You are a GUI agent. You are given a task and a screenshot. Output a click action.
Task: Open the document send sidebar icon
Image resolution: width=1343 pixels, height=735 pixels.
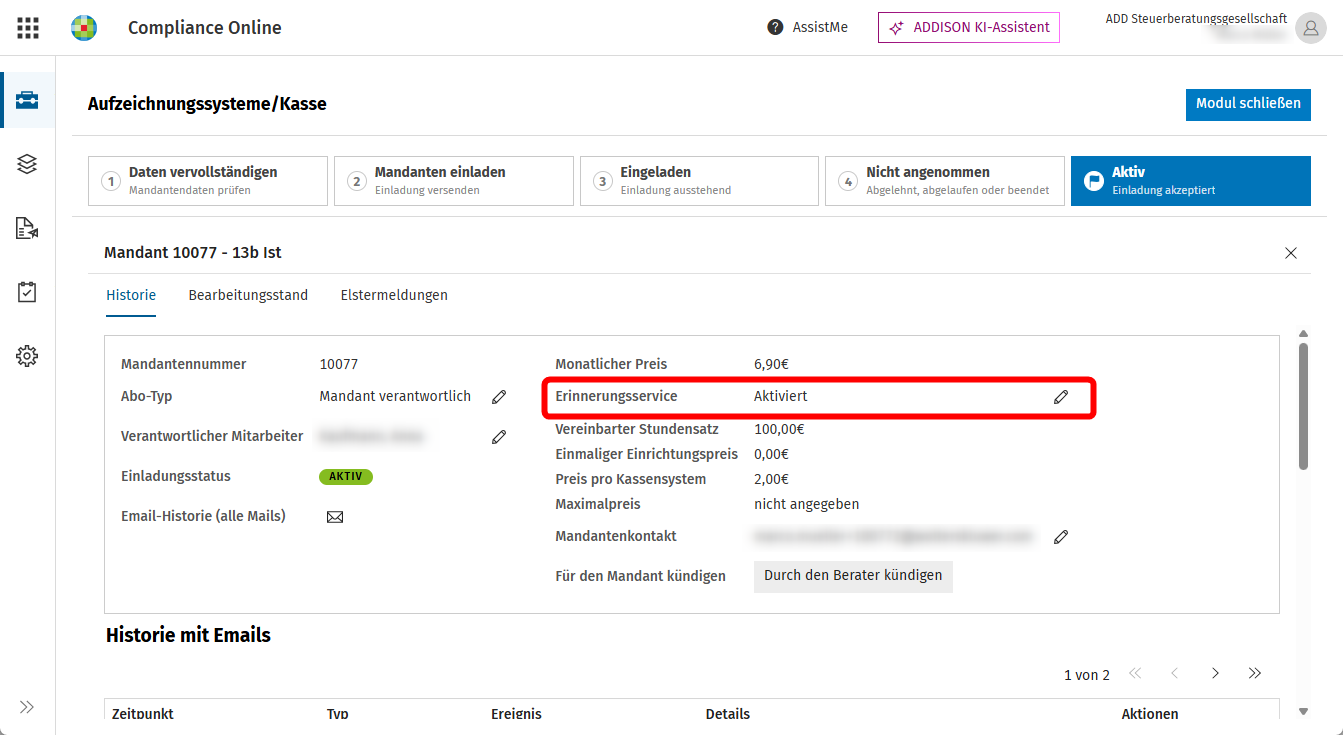point(27,228)
